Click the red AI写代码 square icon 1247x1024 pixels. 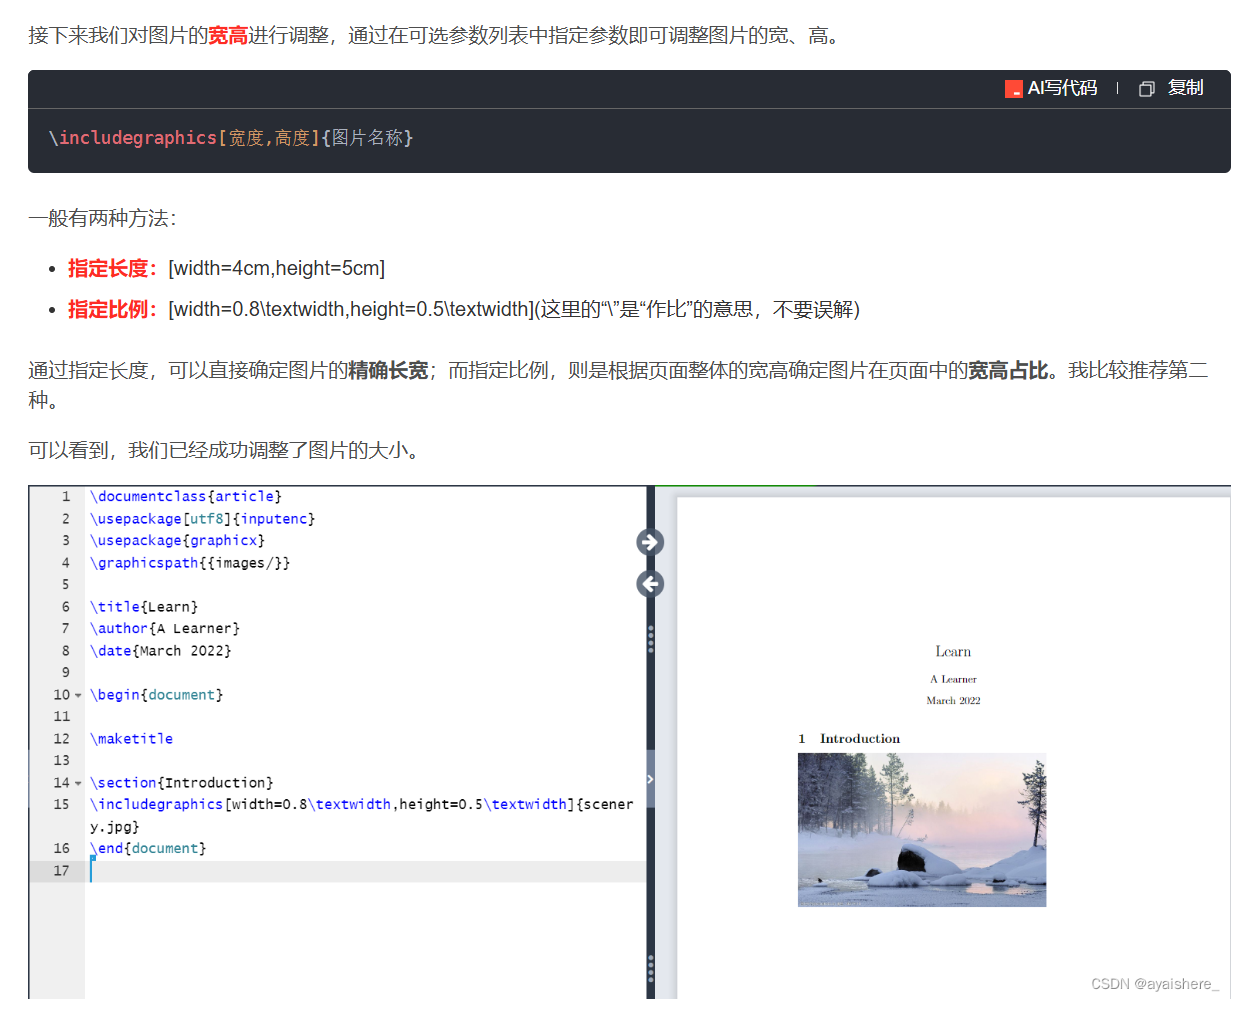tap(1012, 88)
